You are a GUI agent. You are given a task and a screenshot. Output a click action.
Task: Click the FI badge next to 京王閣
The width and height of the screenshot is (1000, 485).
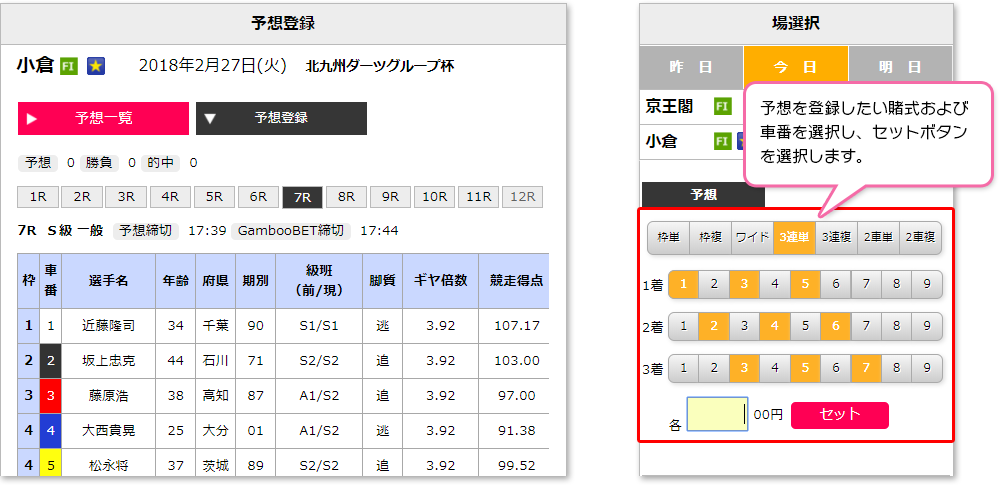point(722,107)
